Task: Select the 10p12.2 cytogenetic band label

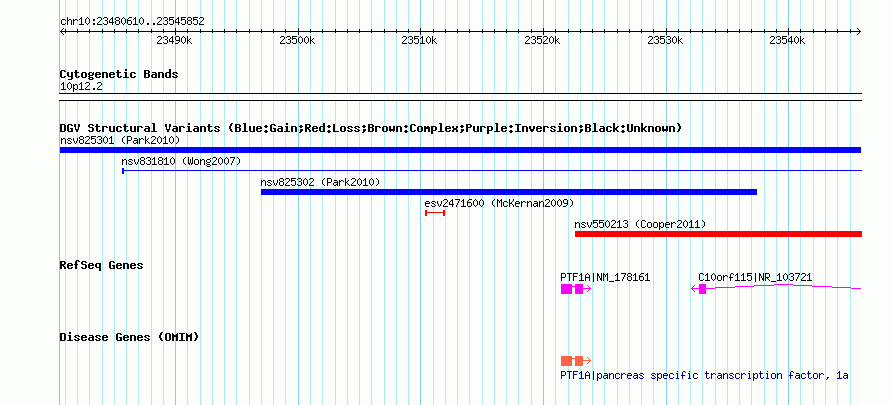Action: pyautogui.click(x=81, y=87)
